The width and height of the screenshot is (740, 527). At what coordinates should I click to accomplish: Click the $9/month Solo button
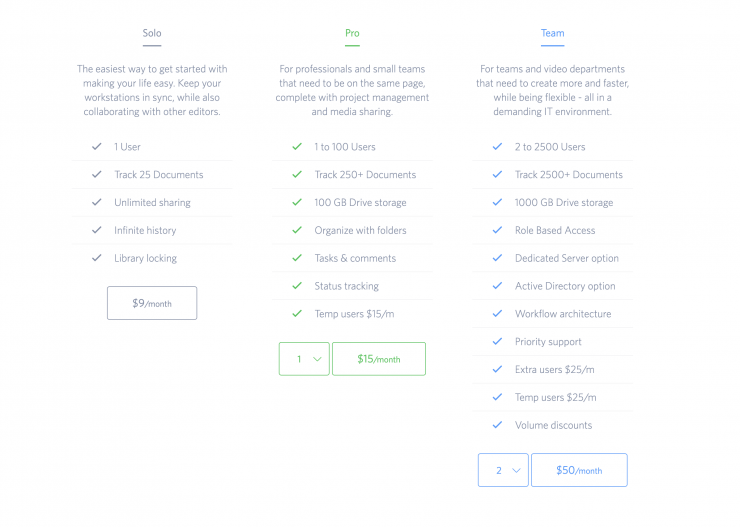[x=152, y=303]
